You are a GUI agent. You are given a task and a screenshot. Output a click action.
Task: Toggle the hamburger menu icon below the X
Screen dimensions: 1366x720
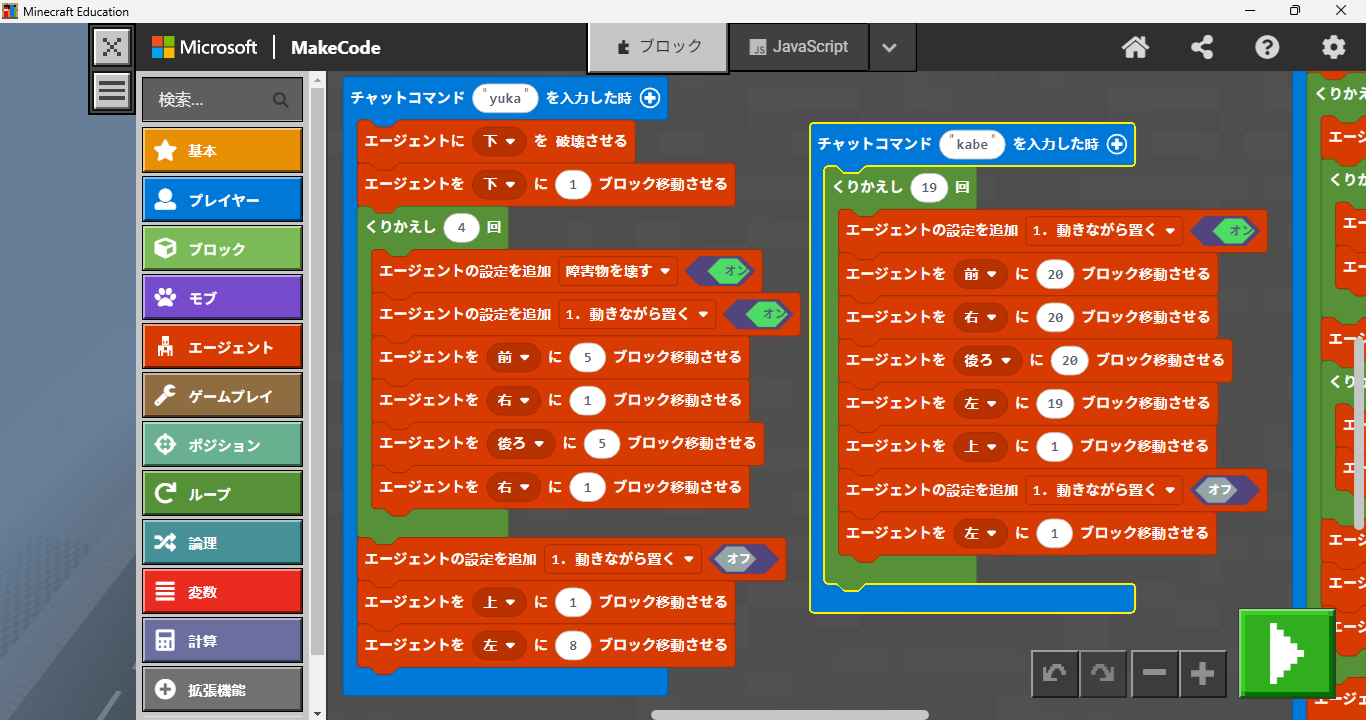(x=112, y=91)
